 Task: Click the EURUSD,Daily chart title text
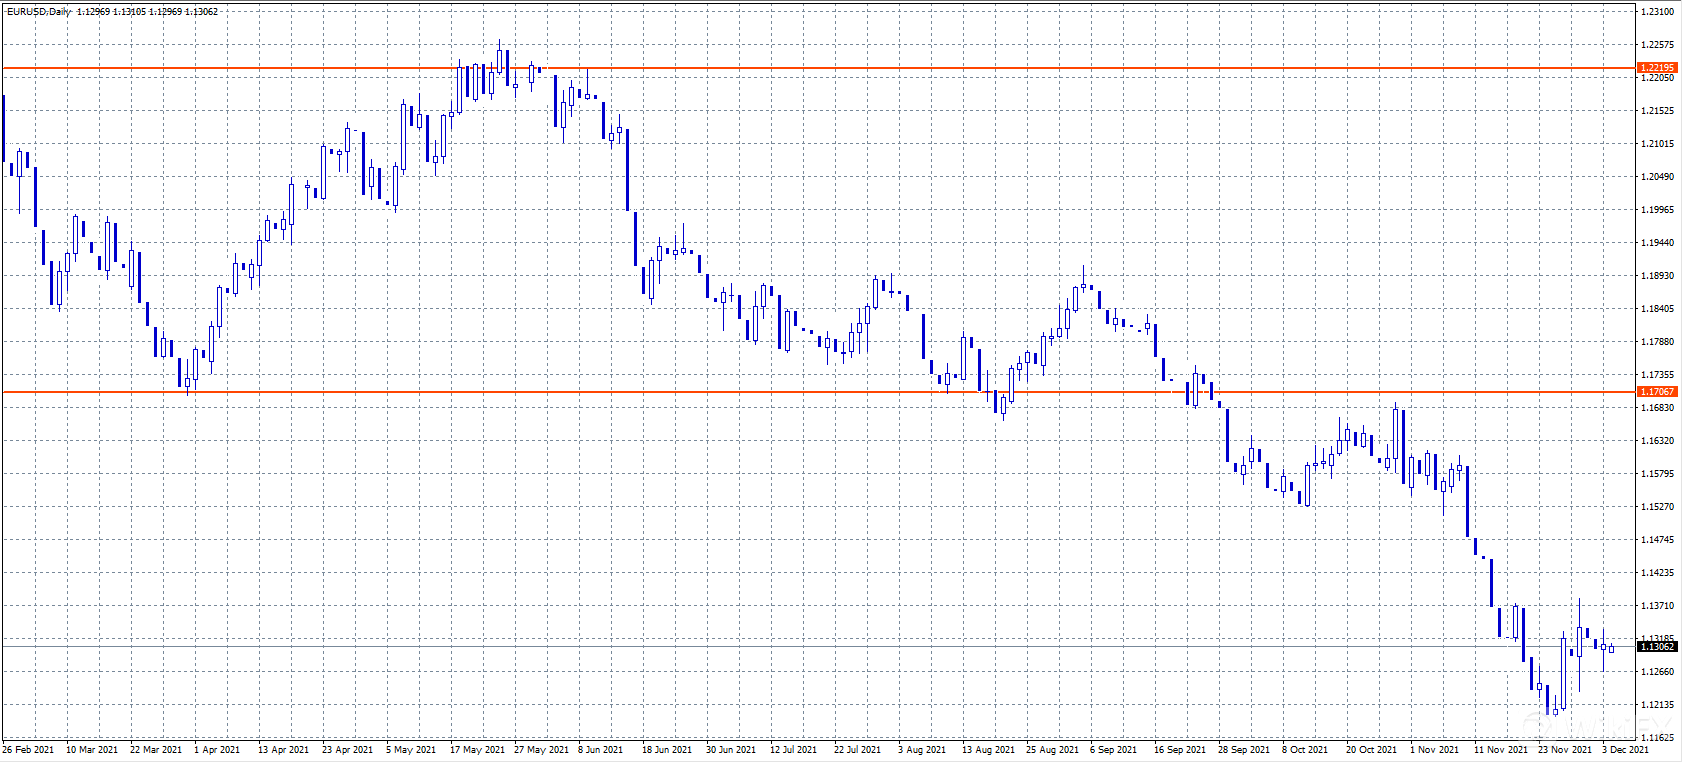click(x=39, y=12)
